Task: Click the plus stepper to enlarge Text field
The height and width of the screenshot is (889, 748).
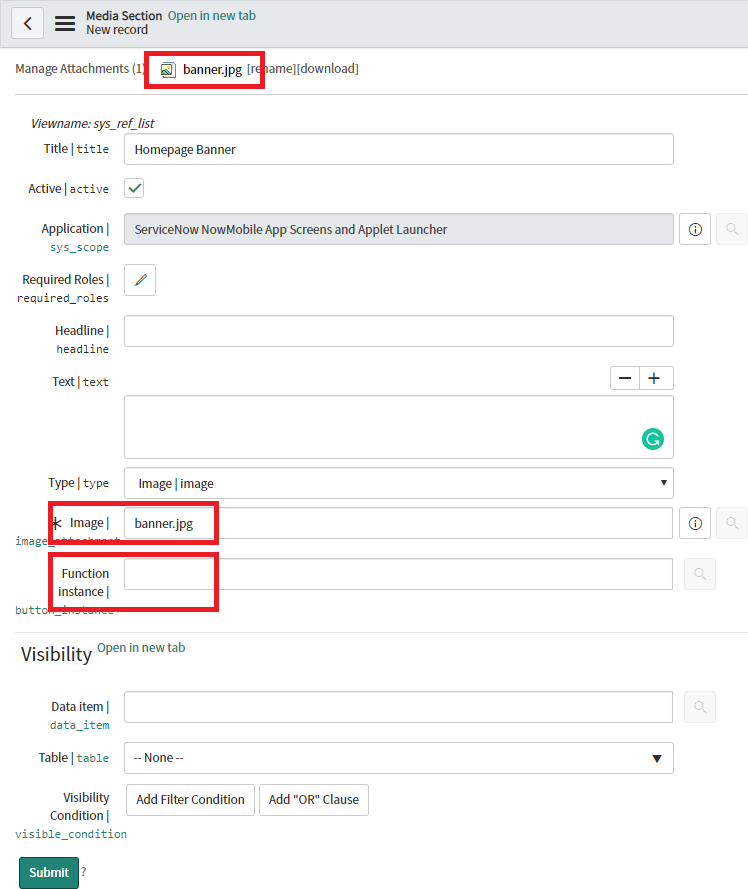Action: pos(655,378)
